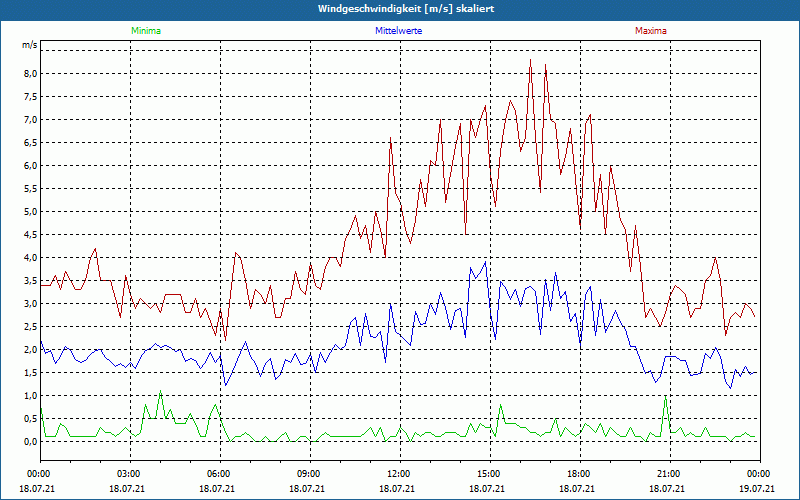Click the 03:00 time axis label
This screenshot has width=800, height=500.
(131, 474)
